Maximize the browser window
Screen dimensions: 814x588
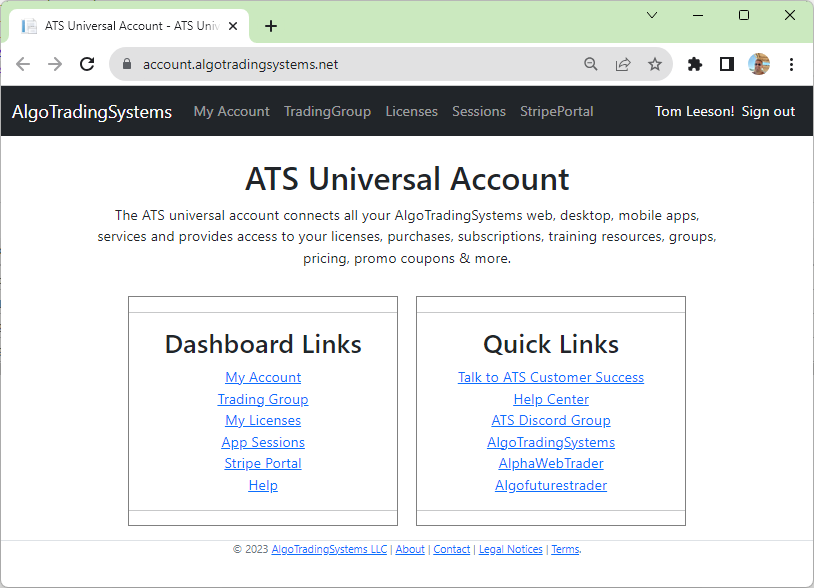click(x=744, y=15)
